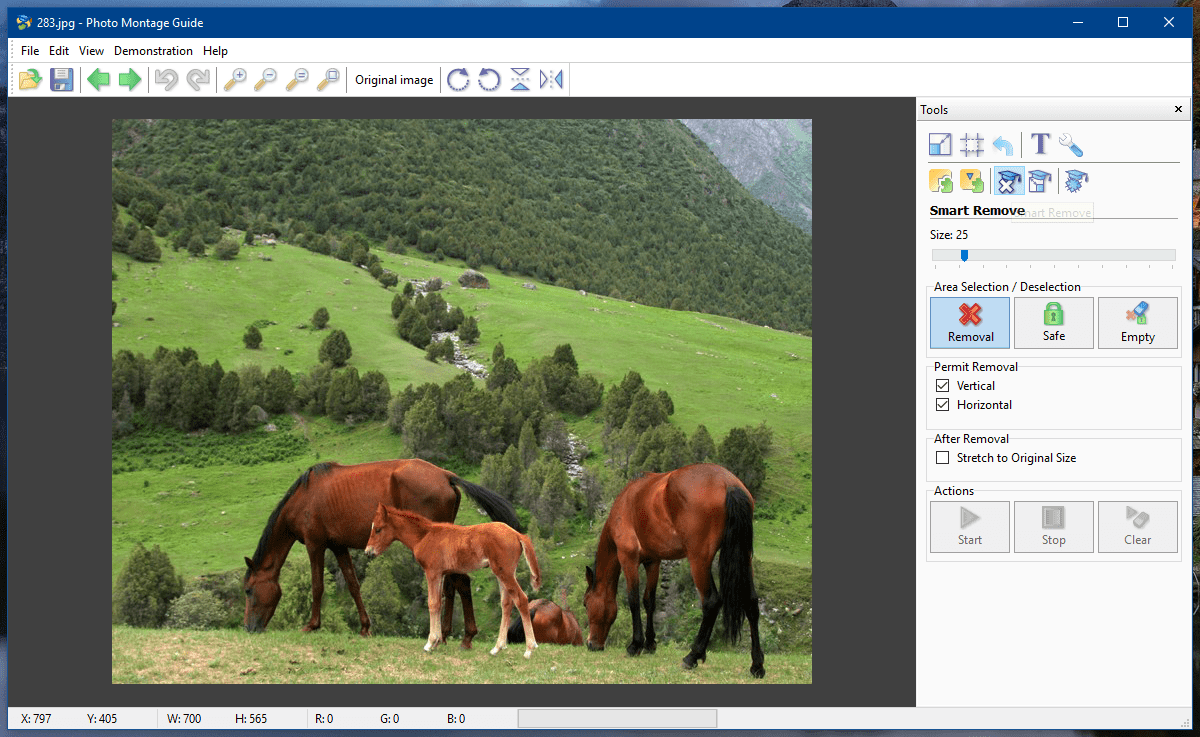Select the Smart Resize graduation-cap tool
The width and height of the screenshot is (1200, 737).
1040,181
